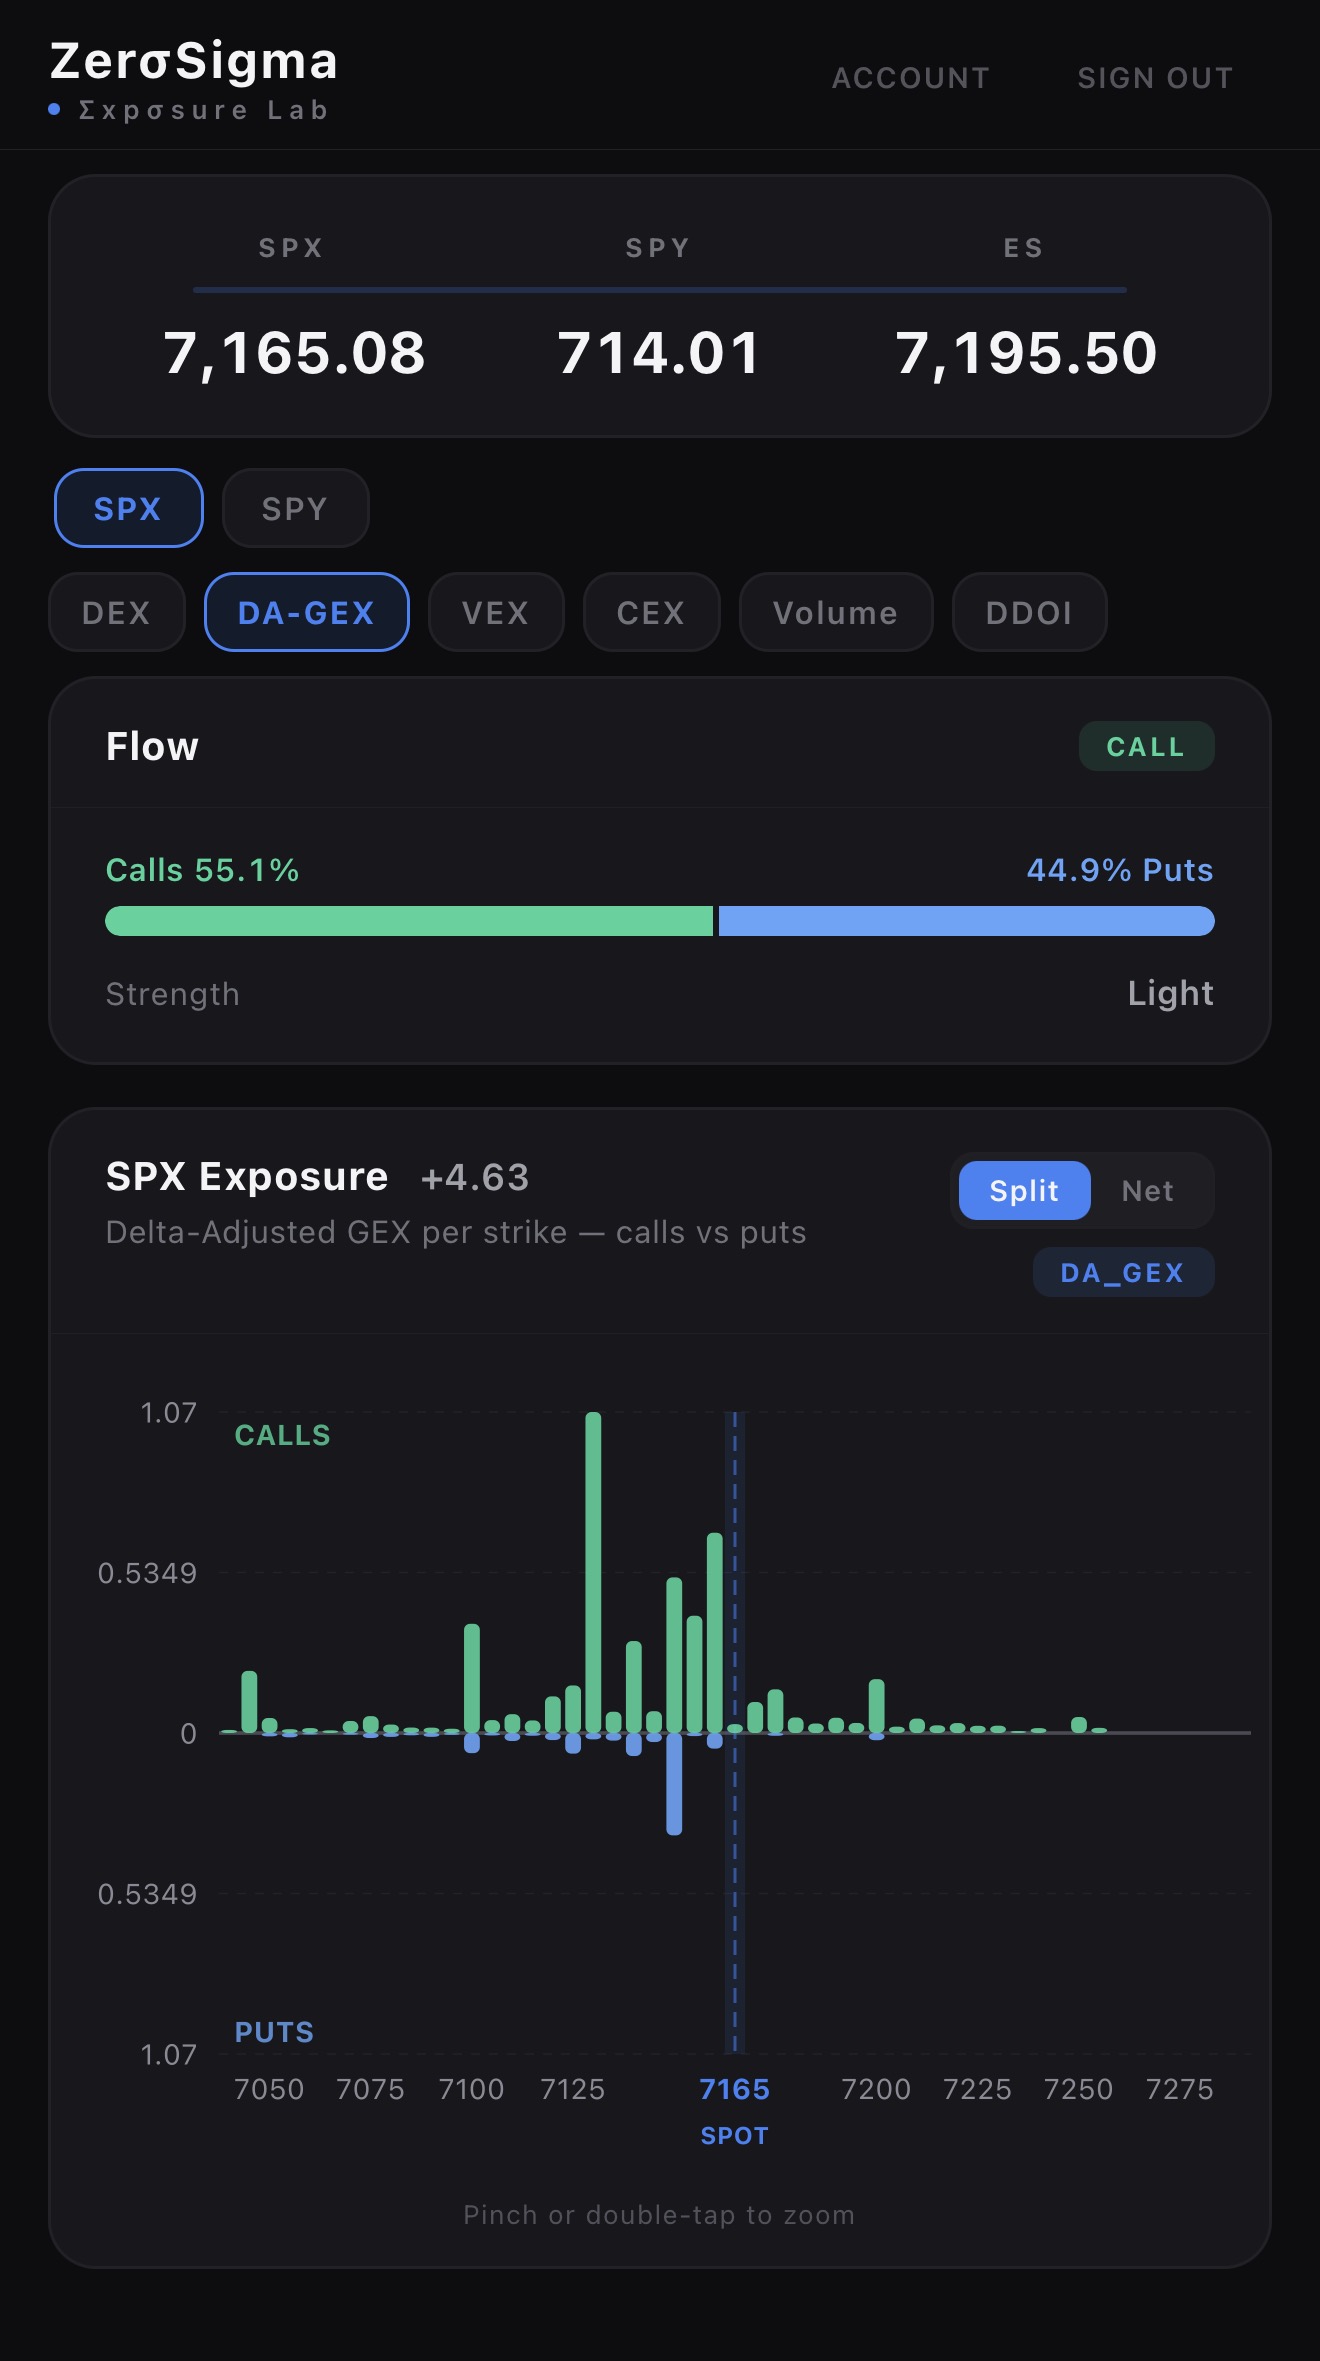Enable Split view for exposure chart
1320x2361 pixels.
(1024, 1190)
